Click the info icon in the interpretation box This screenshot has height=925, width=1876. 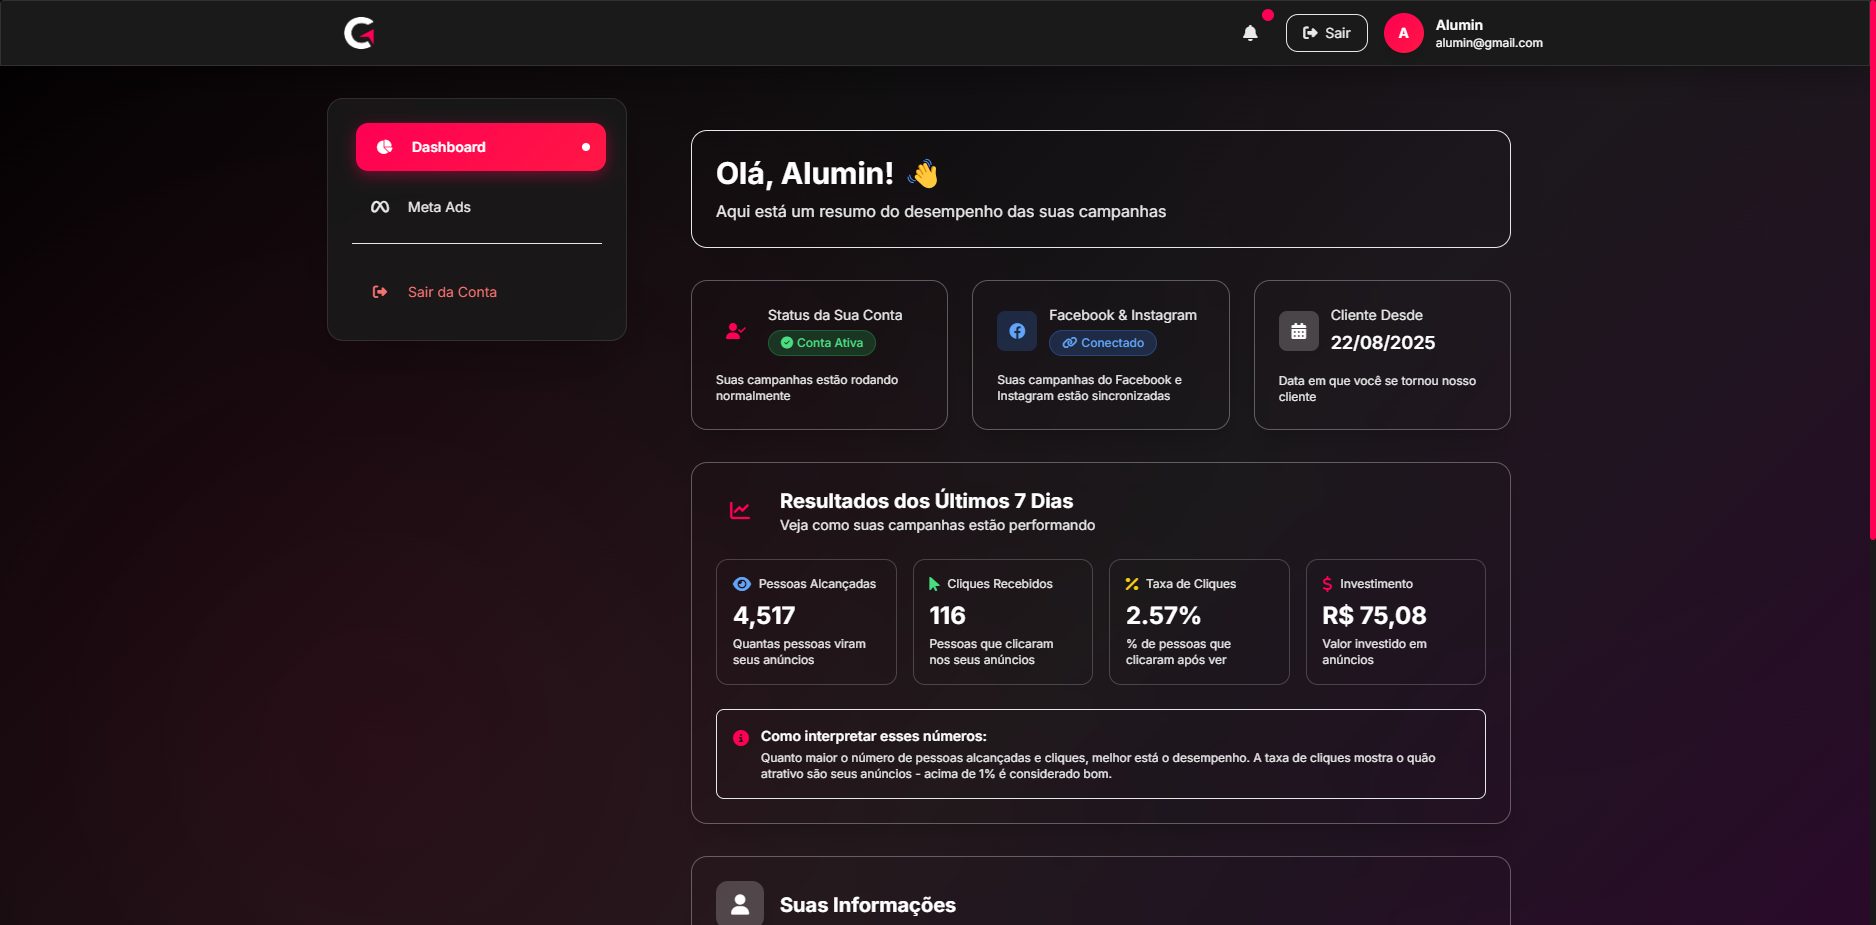click(741, 737)
